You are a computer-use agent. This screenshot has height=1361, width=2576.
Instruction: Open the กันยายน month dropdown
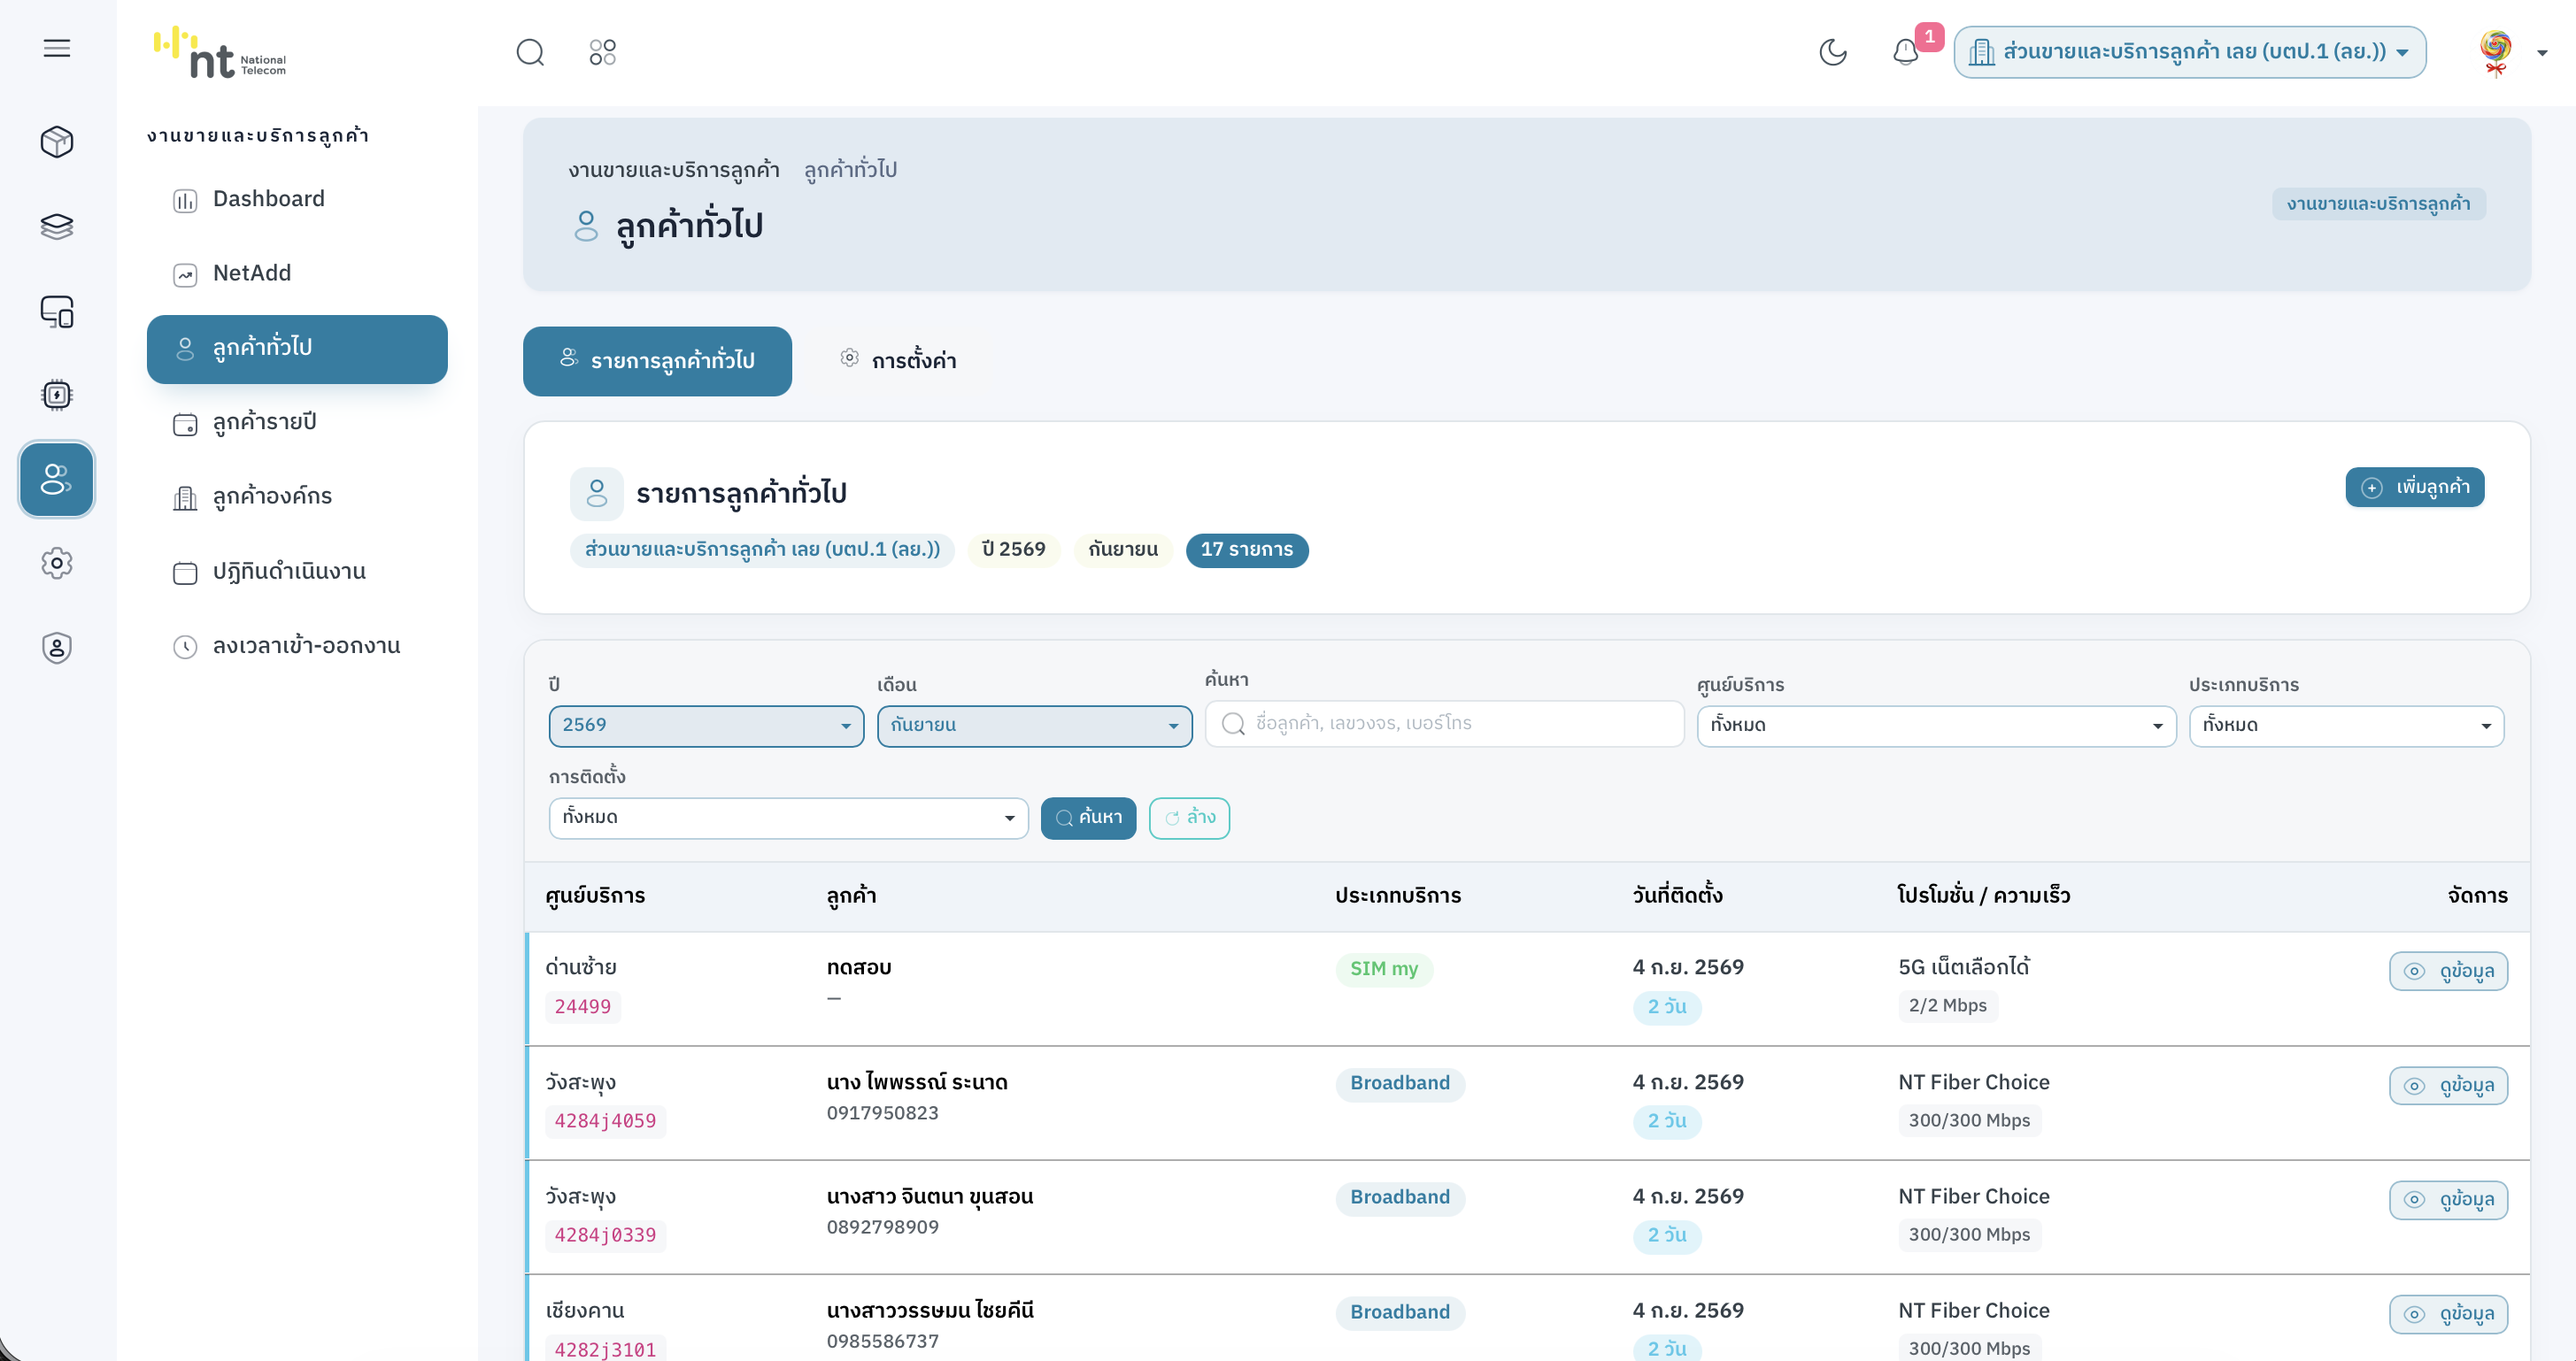(x=1034, y=725)
